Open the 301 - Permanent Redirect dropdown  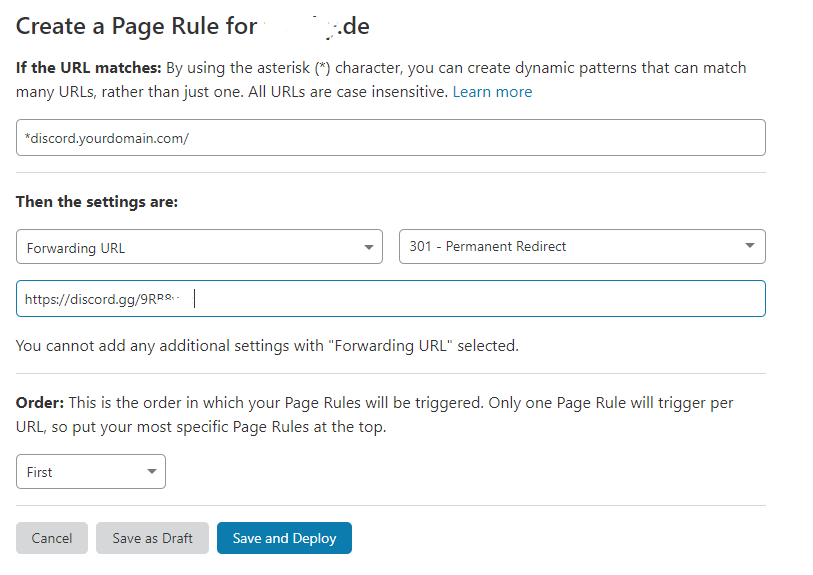(581, 246)
